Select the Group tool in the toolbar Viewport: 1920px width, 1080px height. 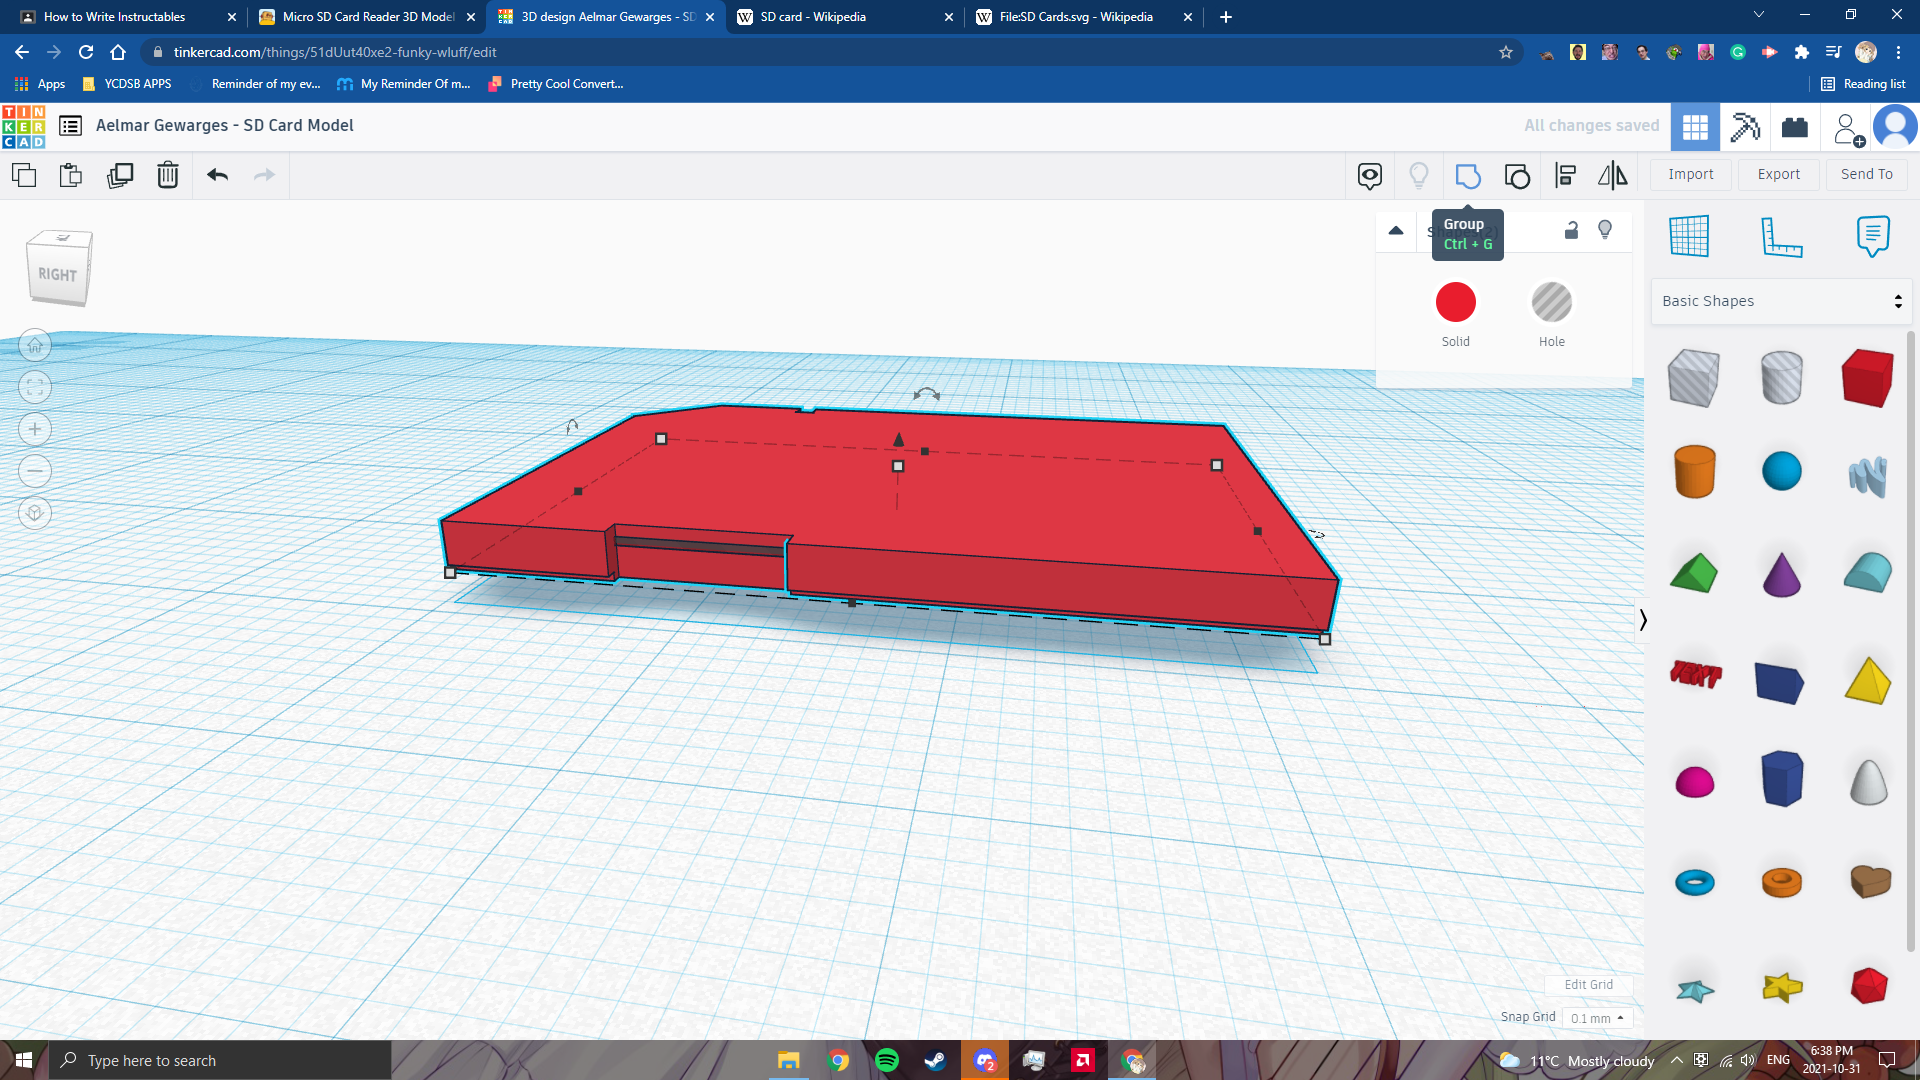coord(1468,175)
